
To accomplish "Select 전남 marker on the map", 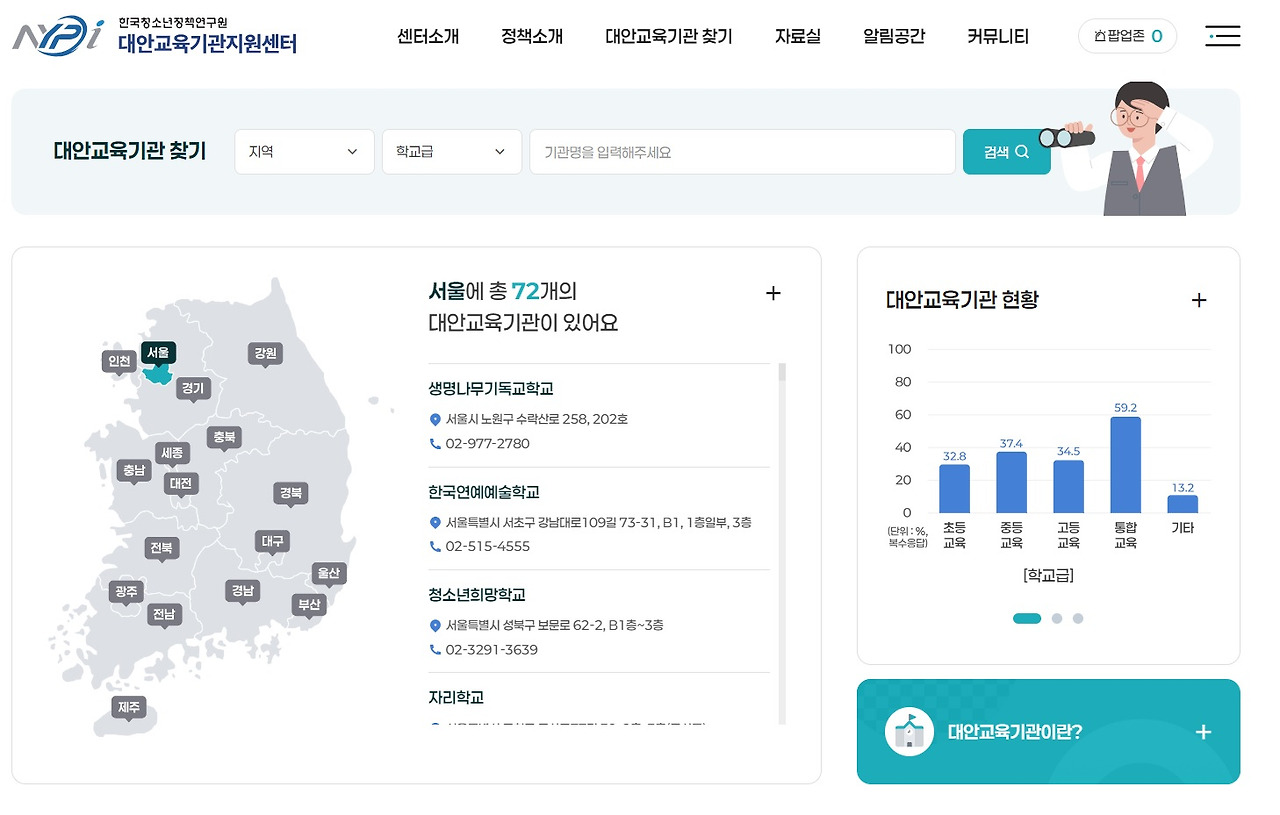I will coord(164,615).
